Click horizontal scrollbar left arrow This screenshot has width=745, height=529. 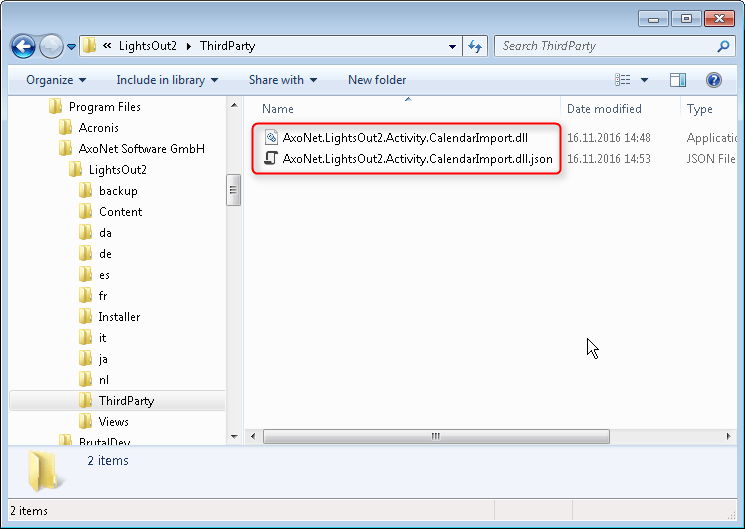point(253,436)
